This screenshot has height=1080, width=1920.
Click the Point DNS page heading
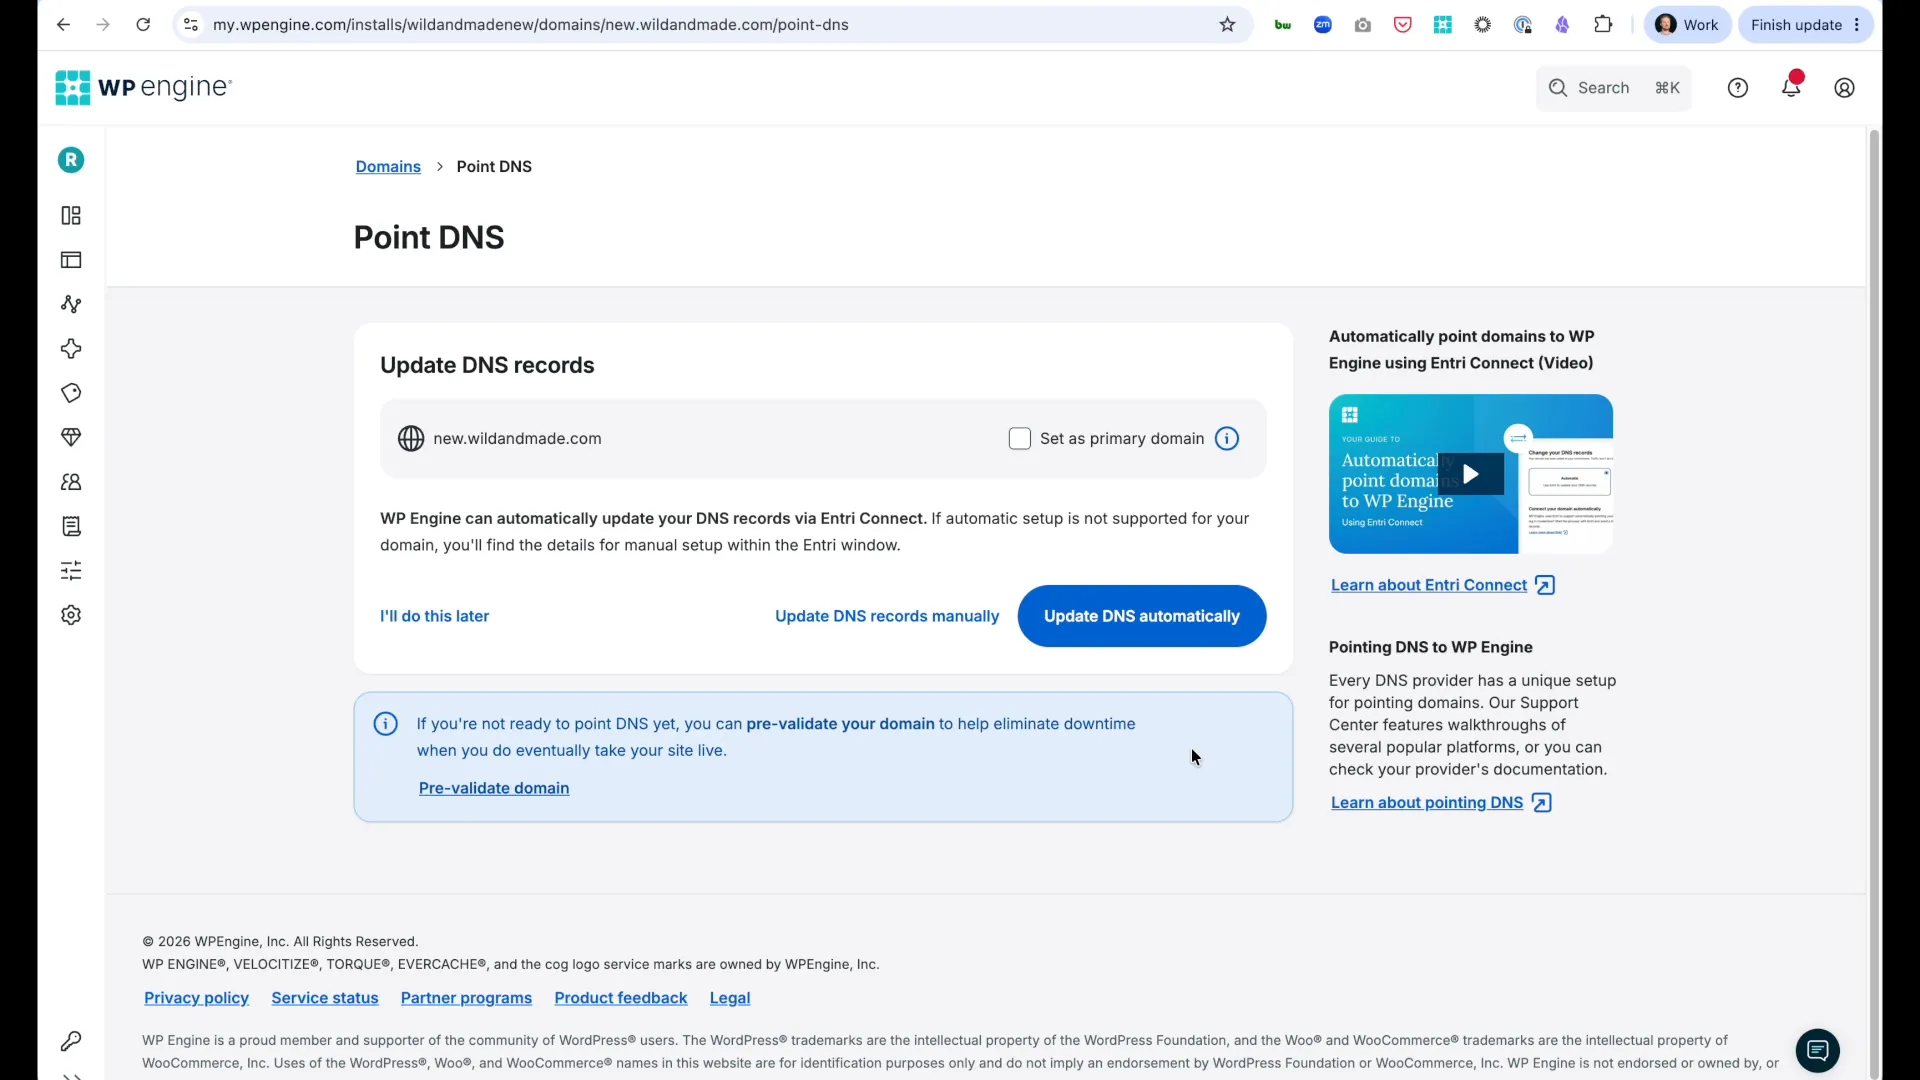(429, 238)
